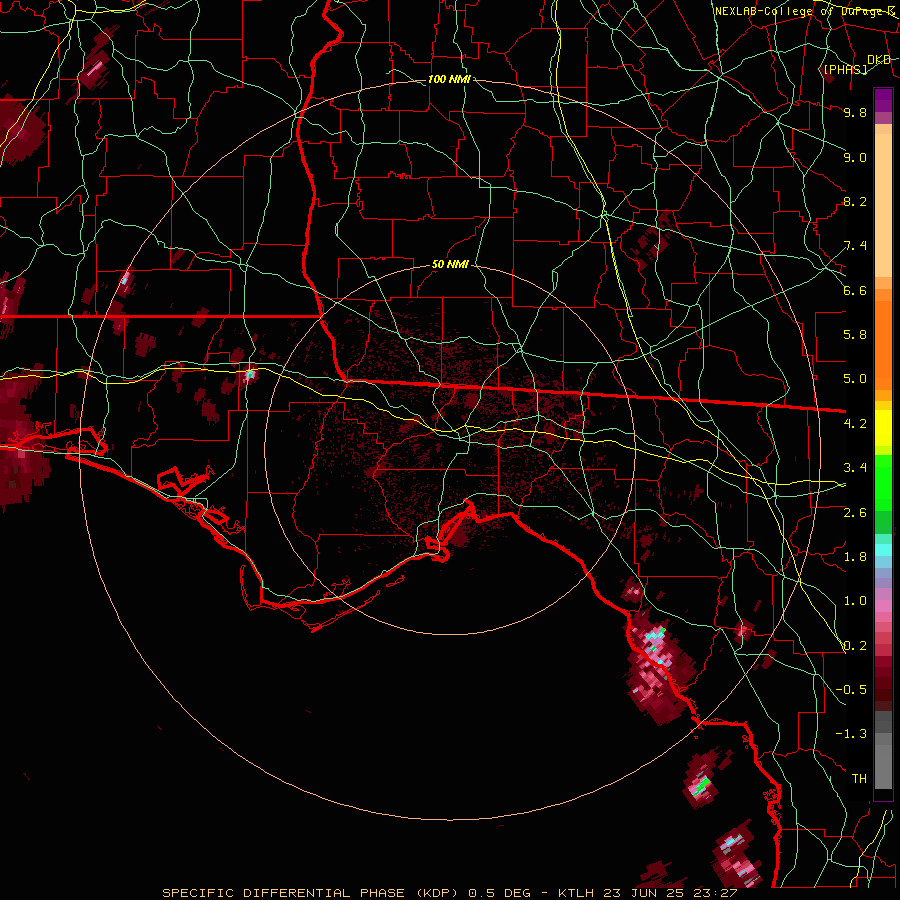Pick the bright green band of the color bar
900x900 pixels.
883,482
